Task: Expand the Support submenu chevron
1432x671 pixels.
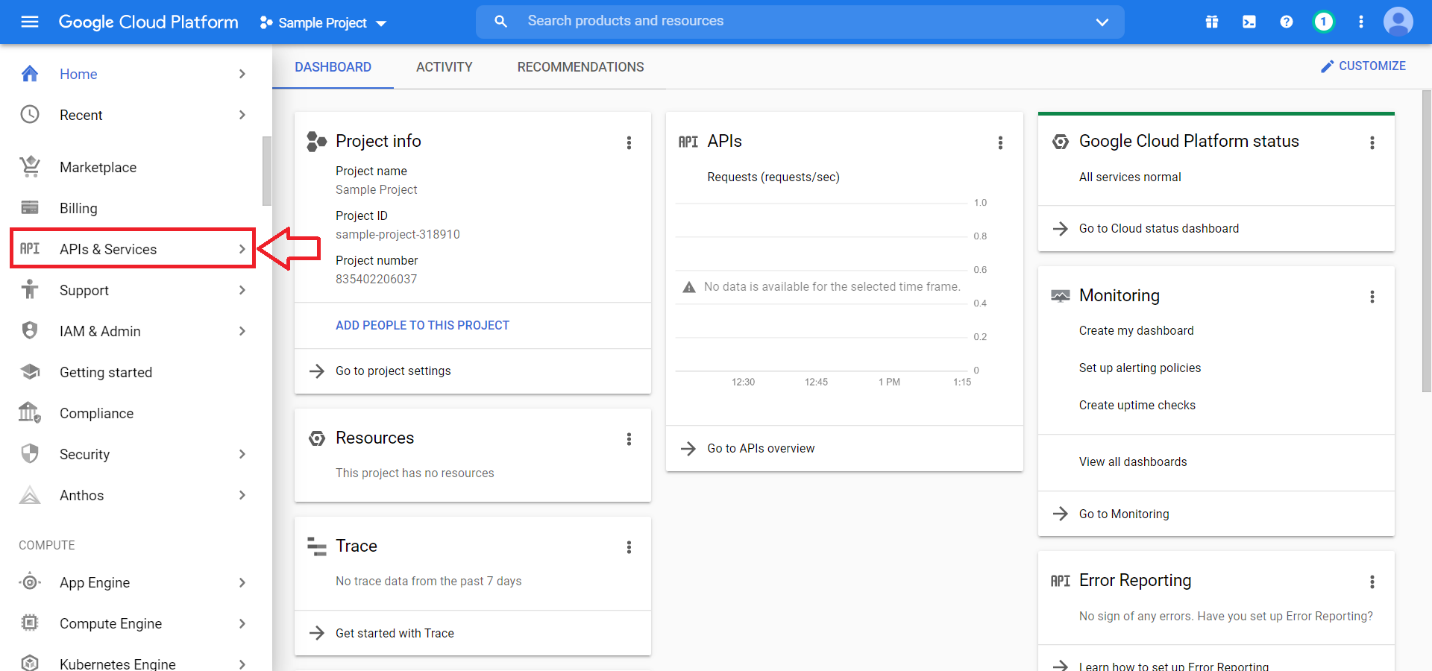Action: 242,290
